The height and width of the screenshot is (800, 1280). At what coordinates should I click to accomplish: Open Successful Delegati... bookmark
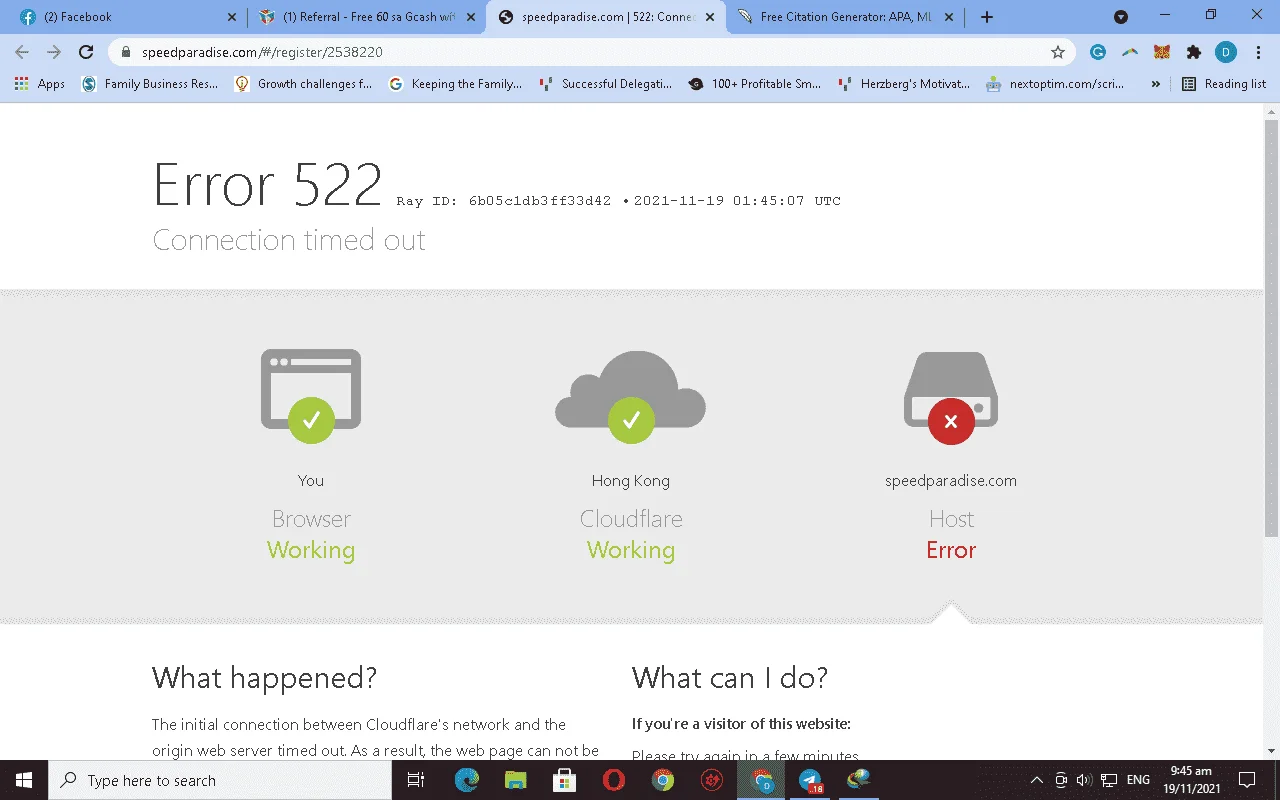pyautogui.click(x=605, y=84)
